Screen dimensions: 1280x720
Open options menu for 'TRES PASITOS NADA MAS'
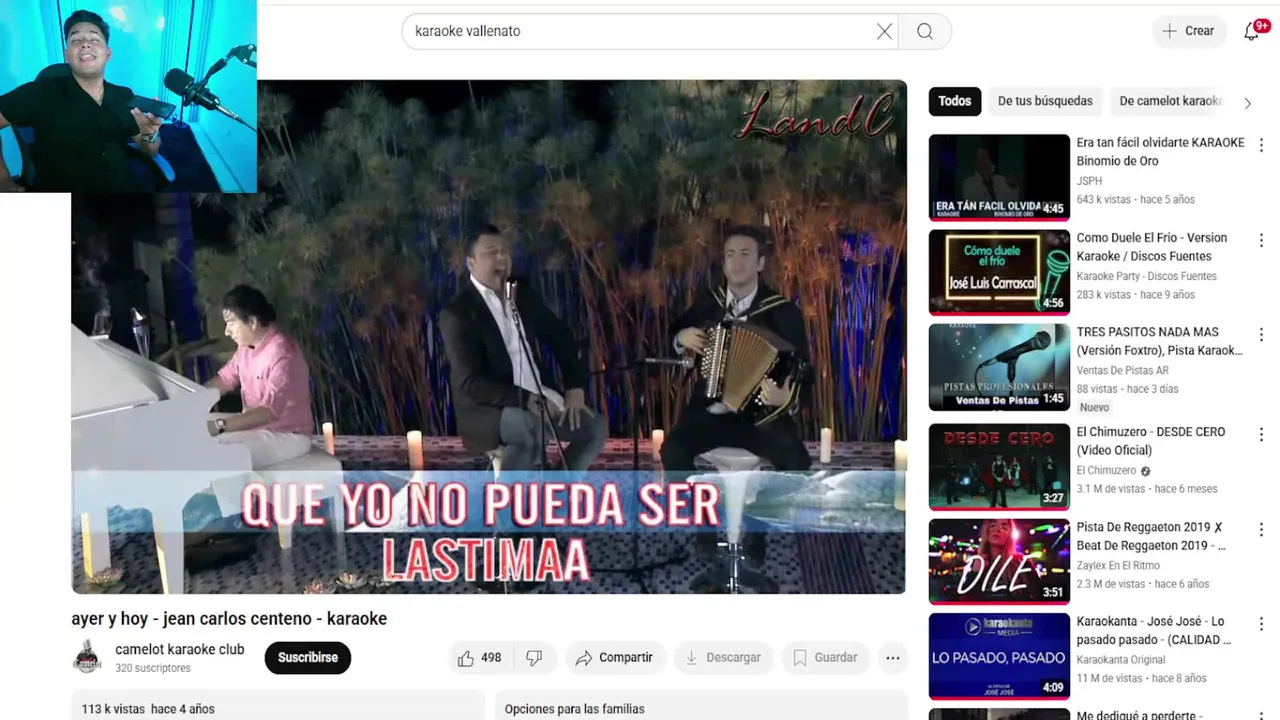[1261, 334]
